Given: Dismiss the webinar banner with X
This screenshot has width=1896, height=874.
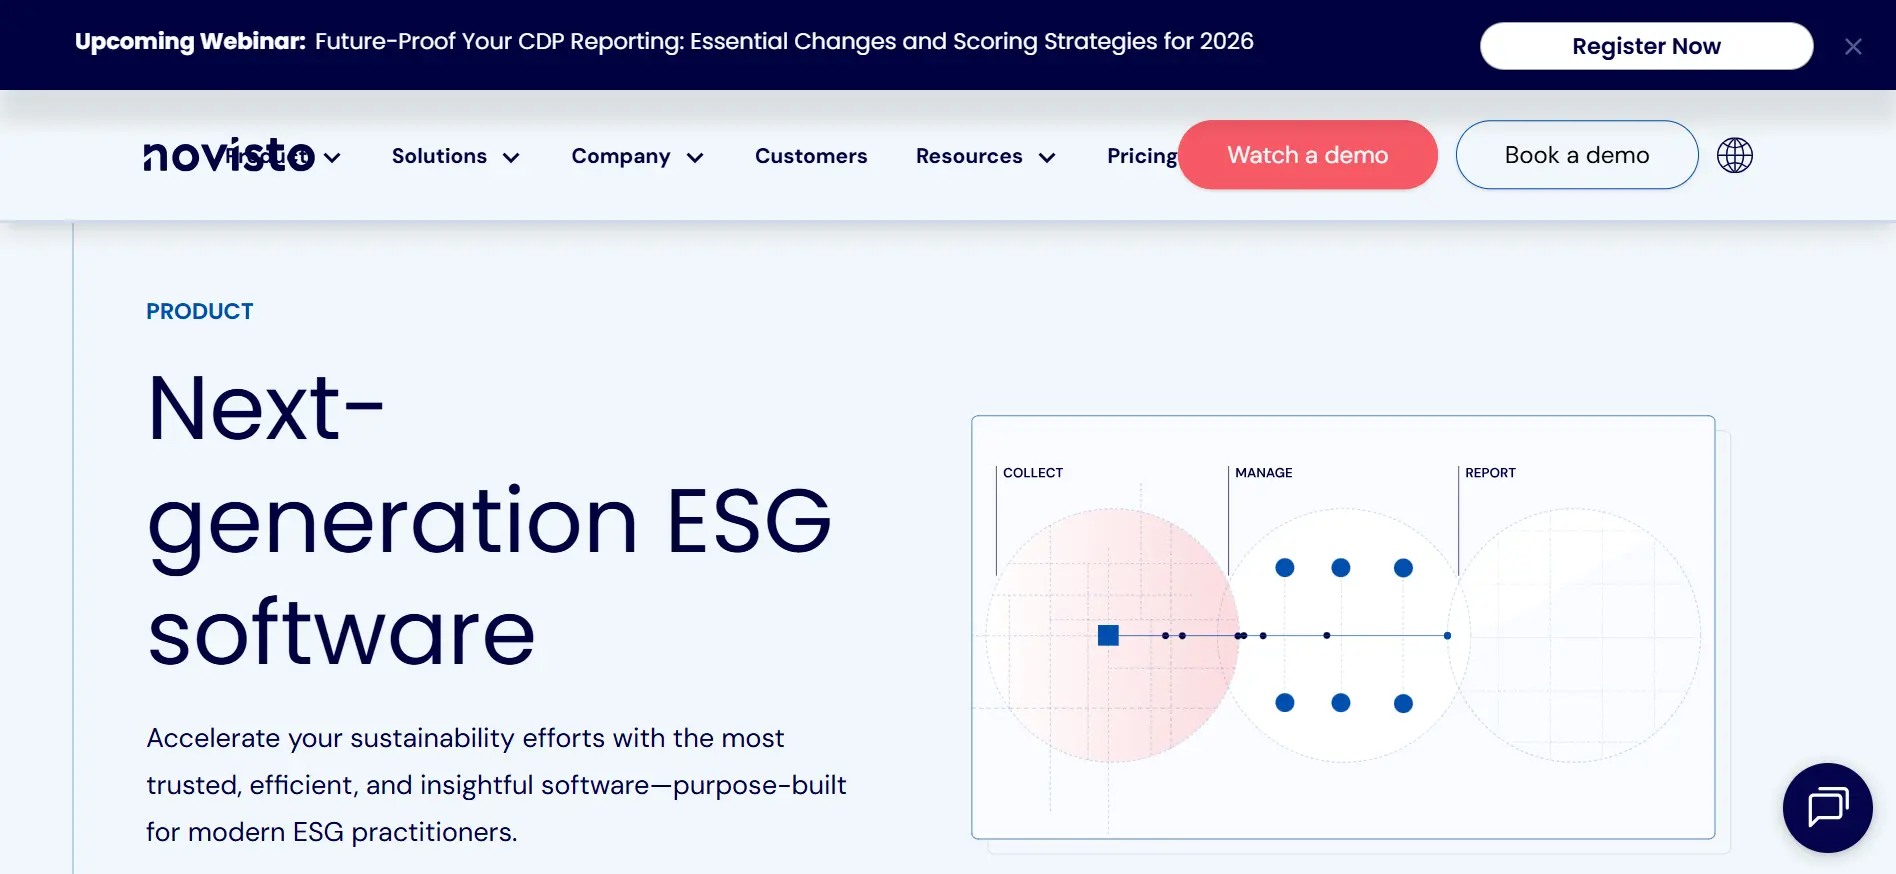Looking at the screenshot, I should (x=1853, y=46).
